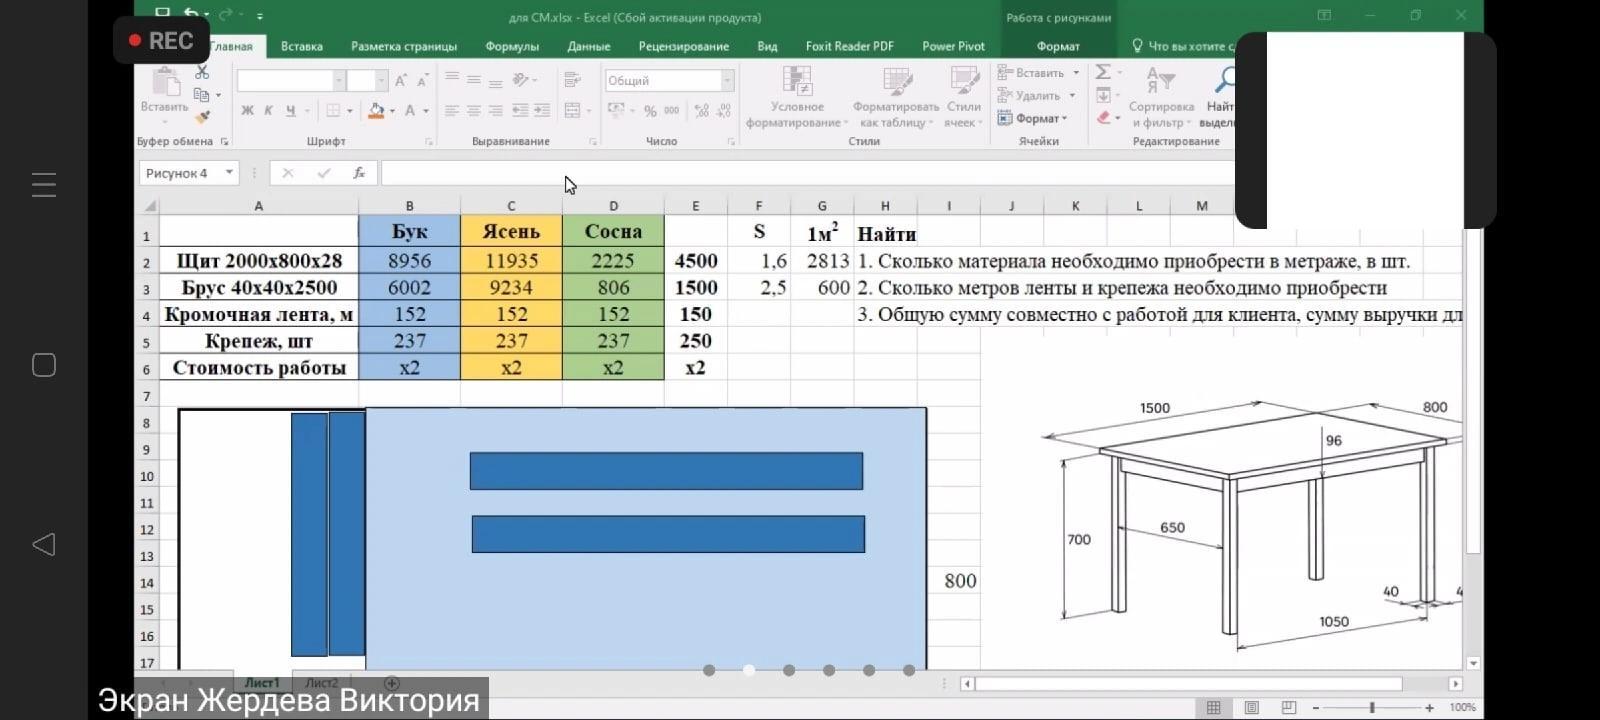Switch to Page Layout view in status bar

[1251, 708]
